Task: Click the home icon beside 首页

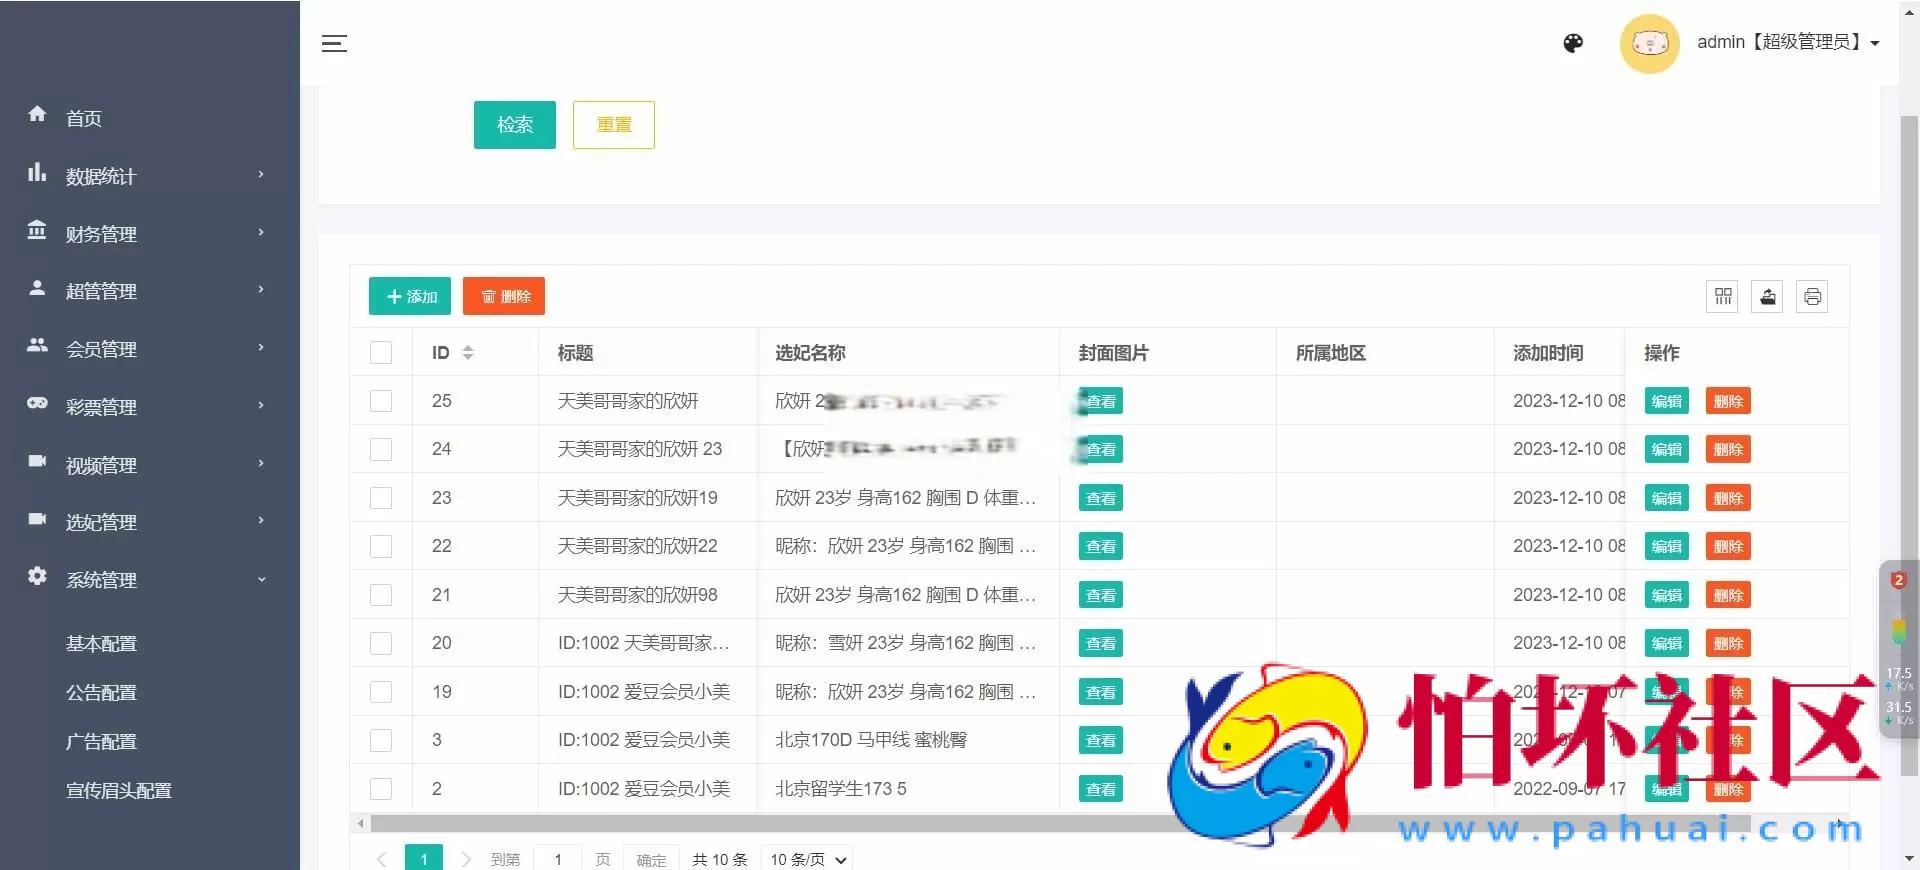Action: (37, 114)
